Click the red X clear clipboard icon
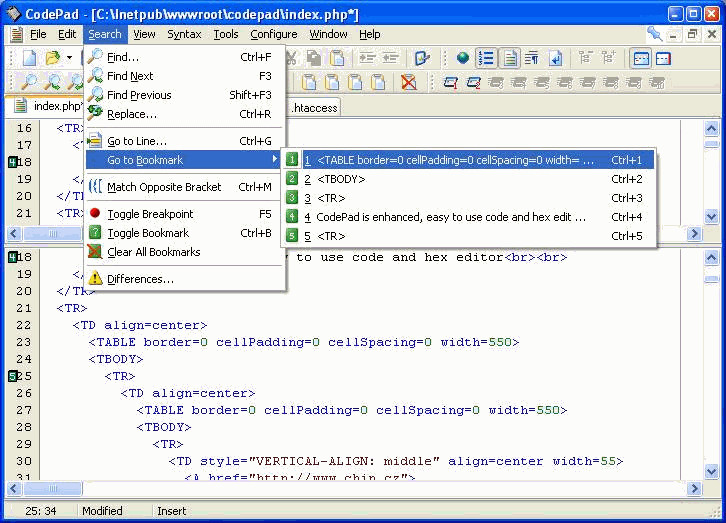The height and width of the screenshot is (523, 726). point(408,82)
